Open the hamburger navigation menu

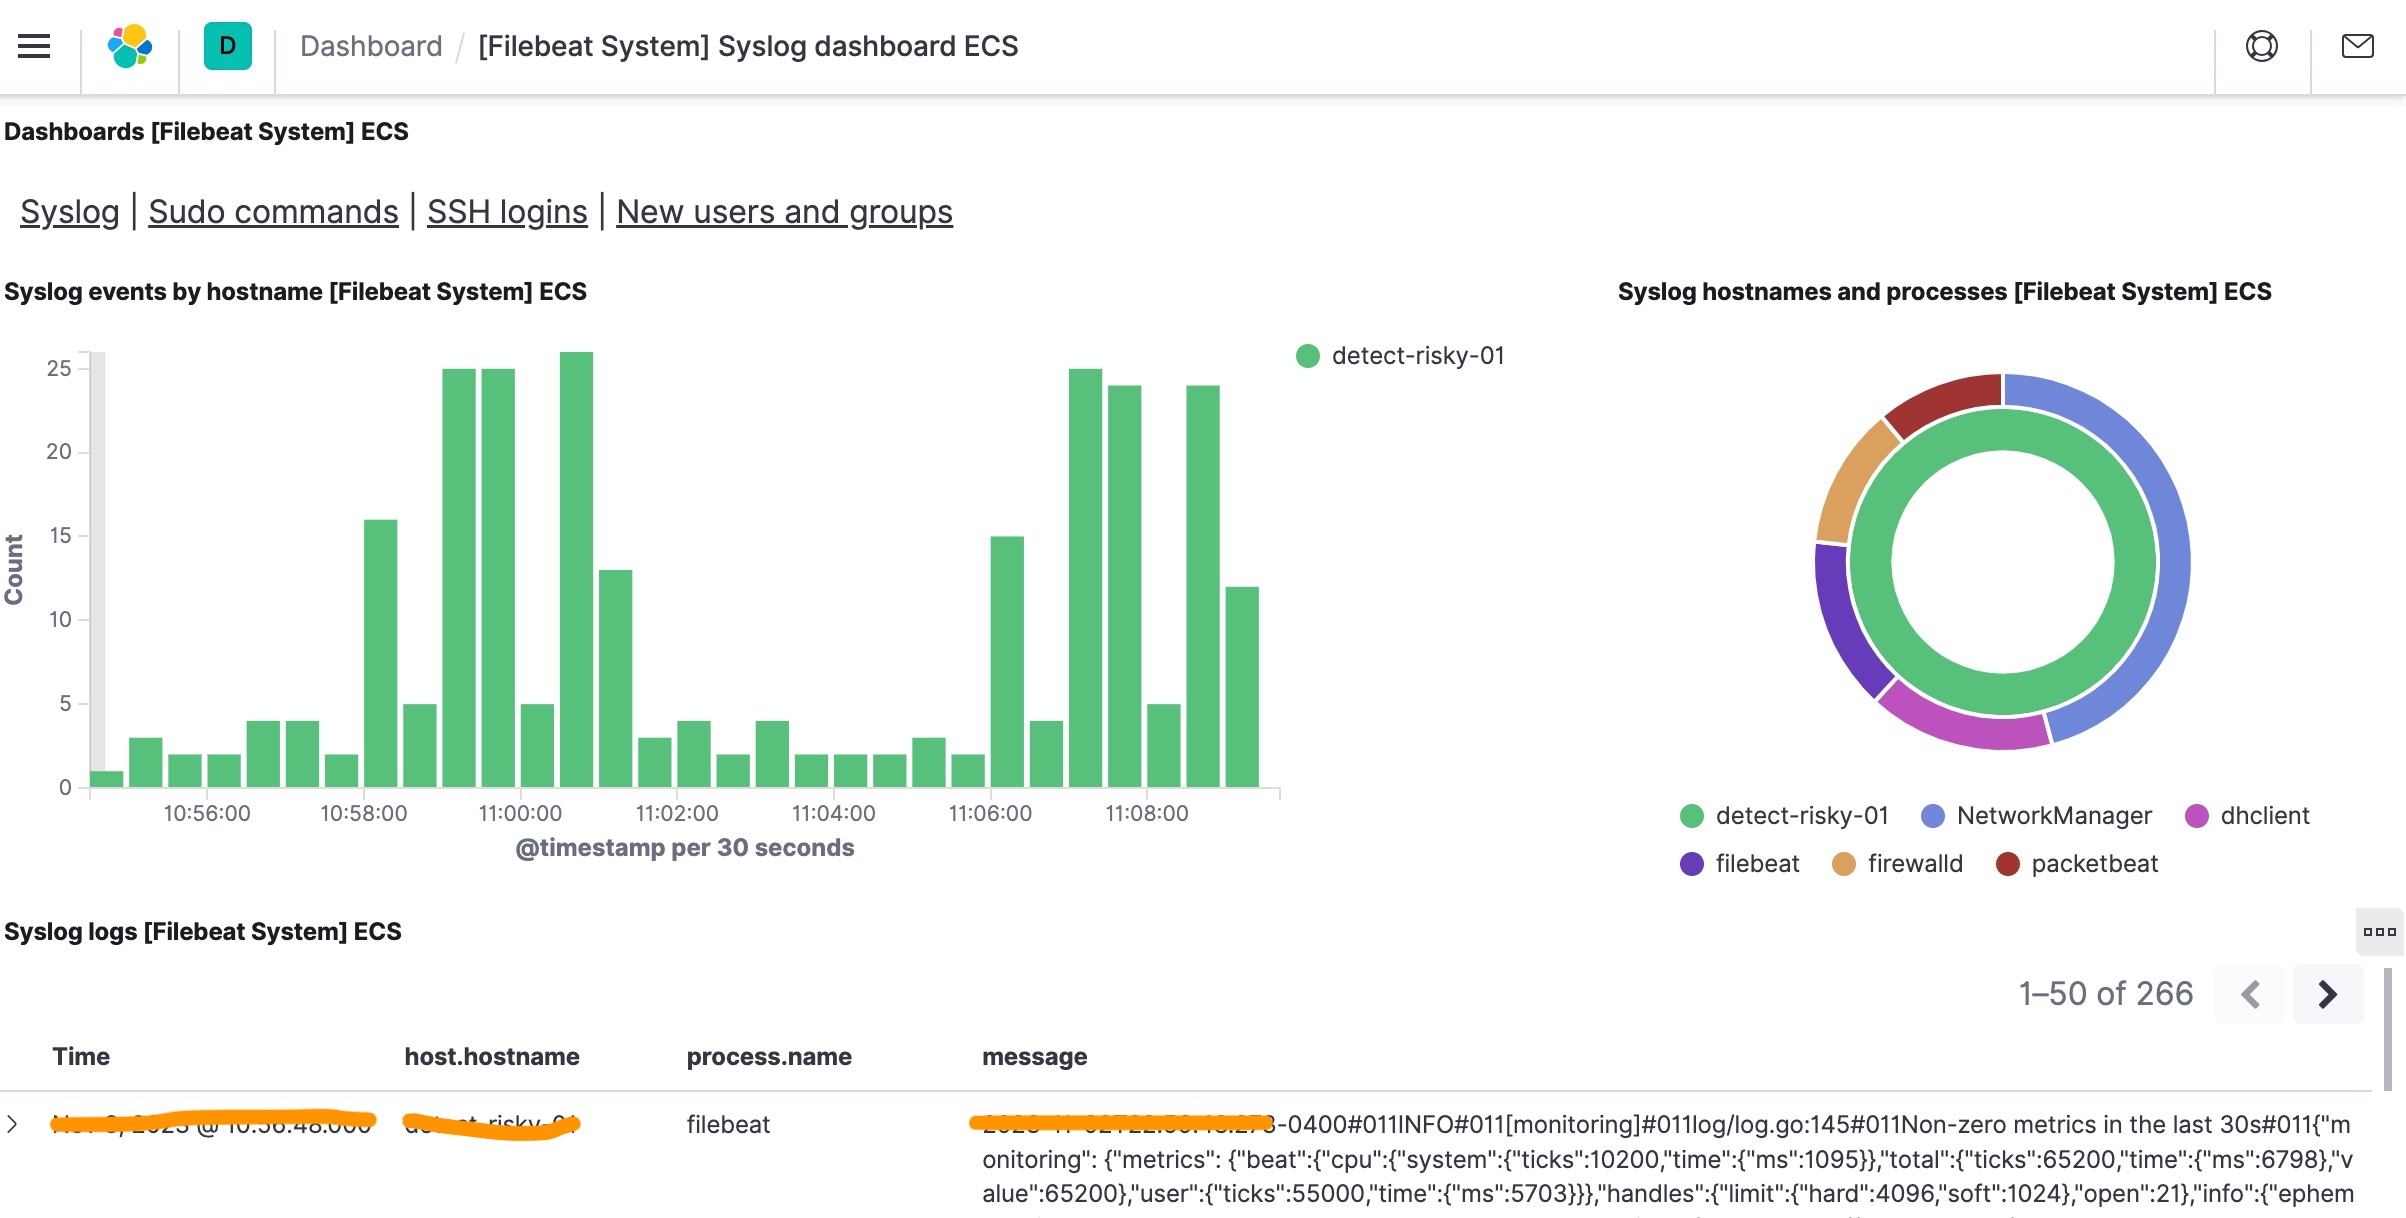pyautogui.click(x=34, y=46)
